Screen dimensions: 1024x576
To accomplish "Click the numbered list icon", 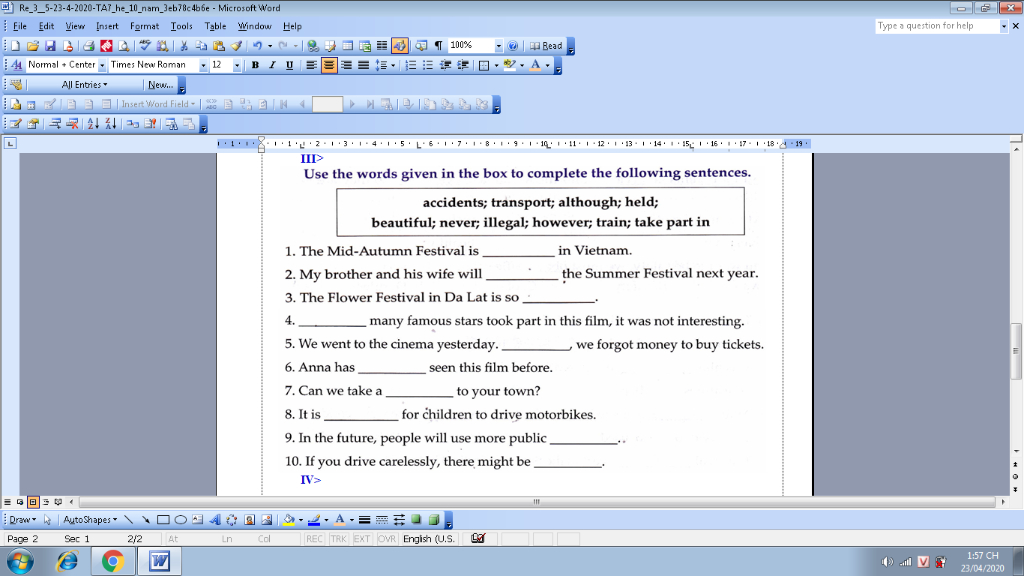I will (410, 65).
